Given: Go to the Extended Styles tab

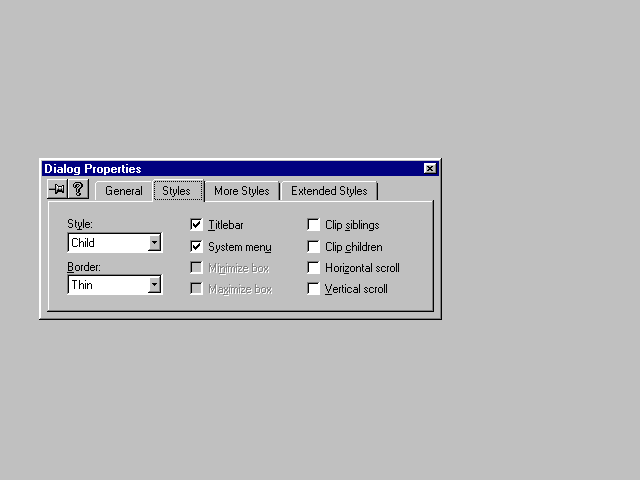Looking at the screenshot, I should coord(328,191).
